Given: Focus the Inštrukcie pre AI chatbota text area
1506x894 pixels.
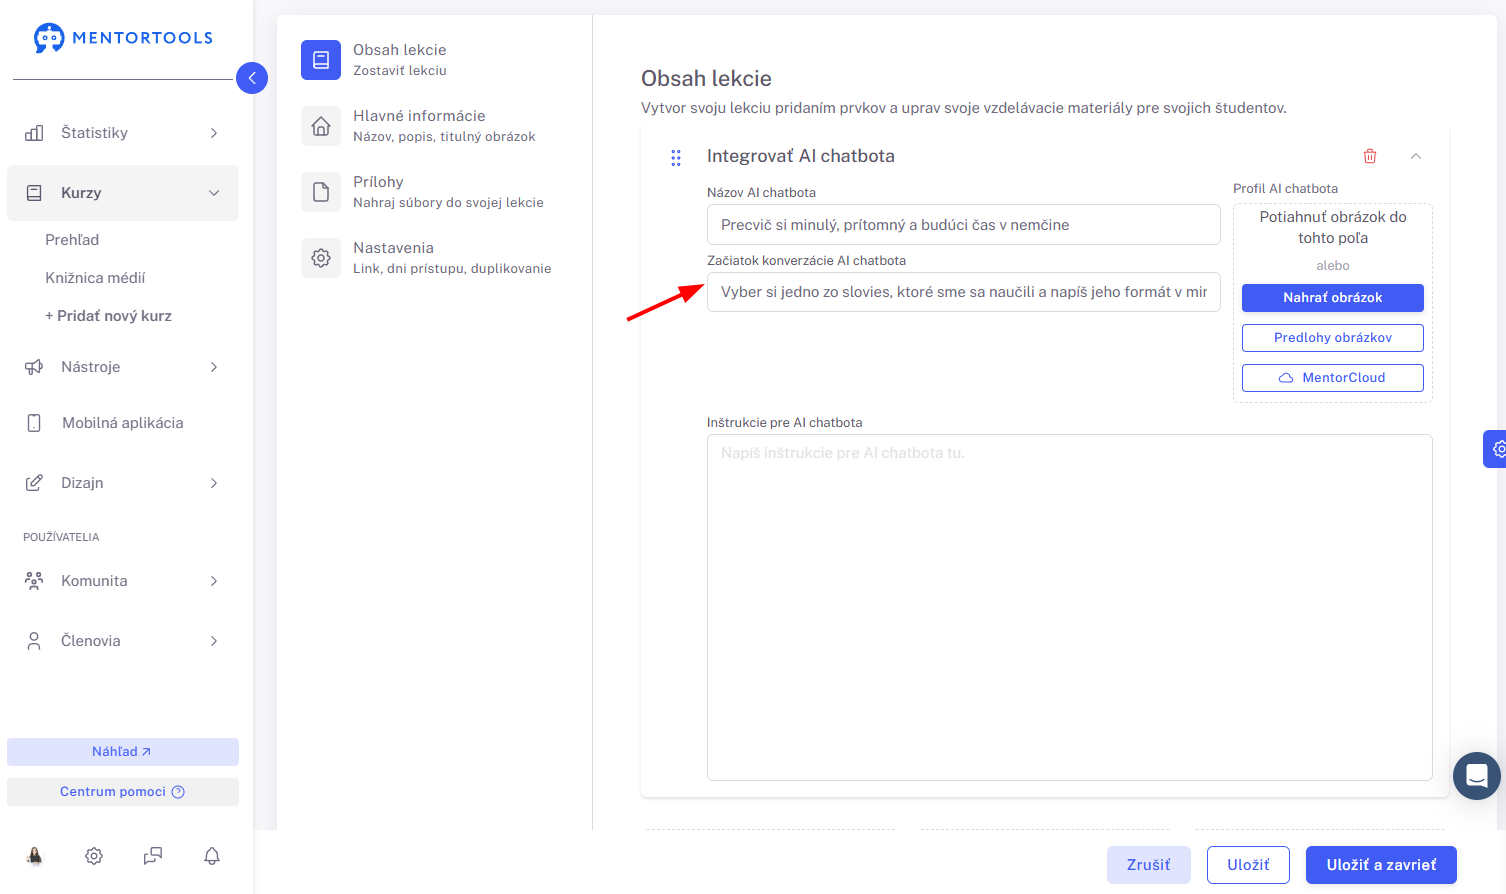Looking at the screenshot, I should 1070,607.
